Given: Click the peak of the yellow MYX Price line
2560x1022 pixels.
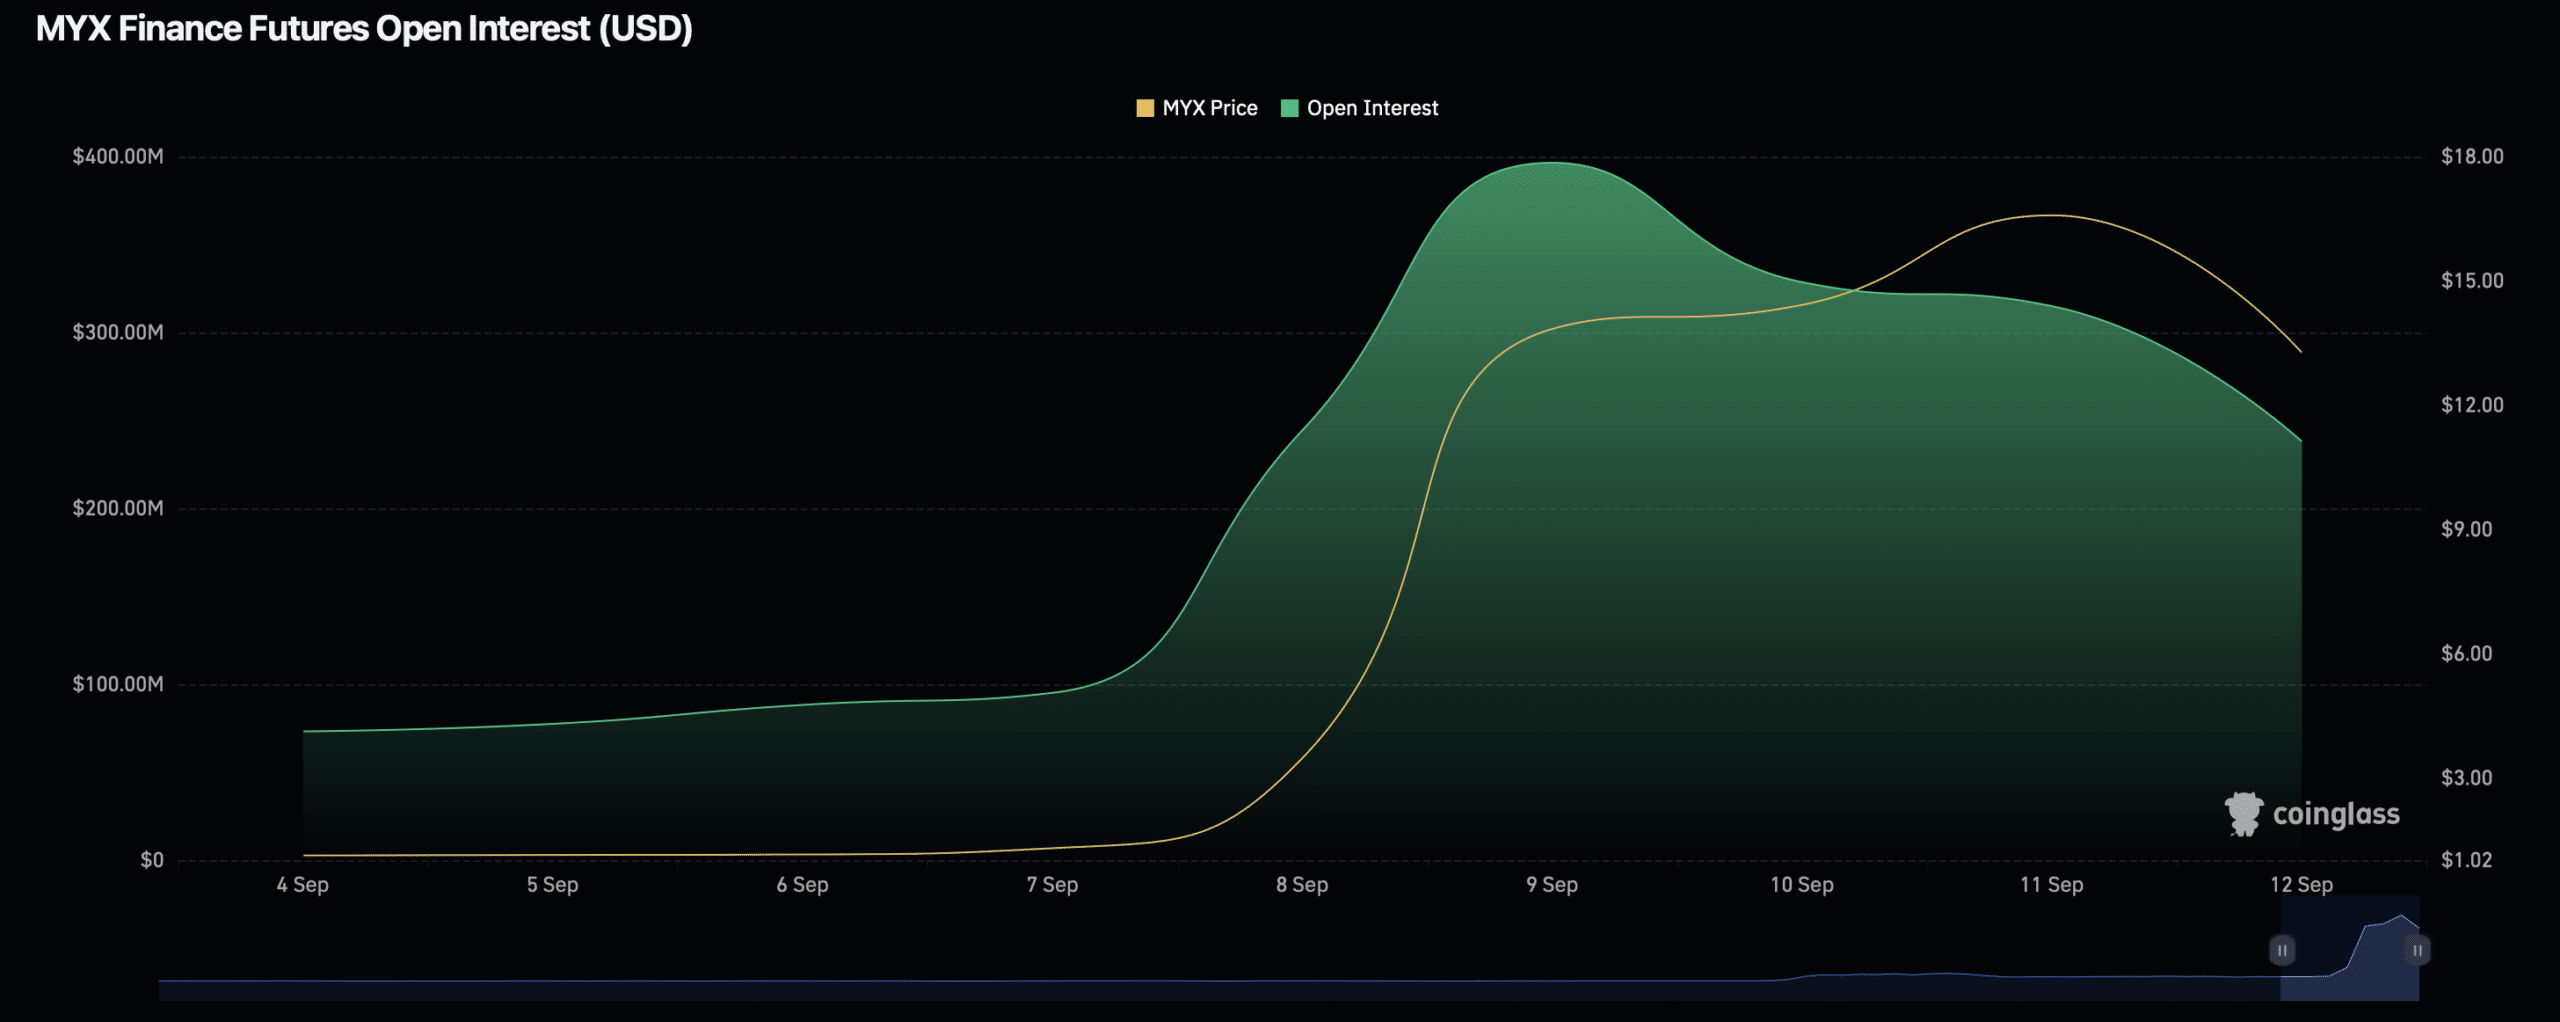Looking at the screenshot, I should pos(2050,215).
